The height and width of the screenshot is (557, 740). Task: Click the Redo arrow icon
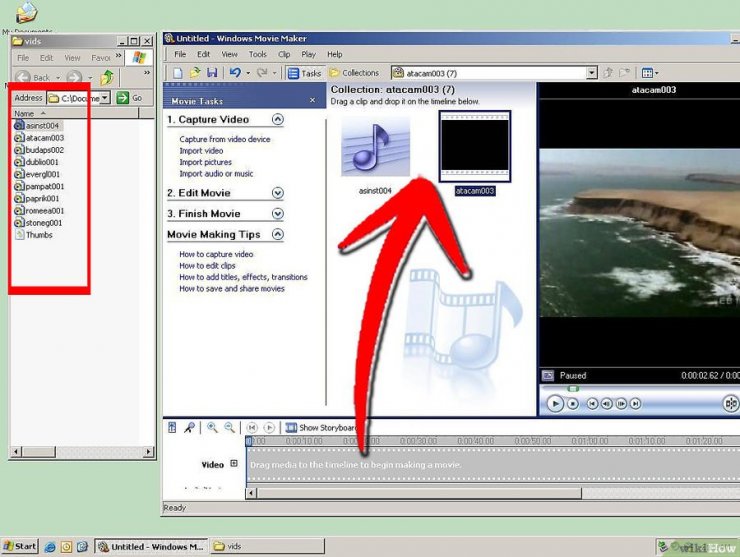[x=262, y=73]
